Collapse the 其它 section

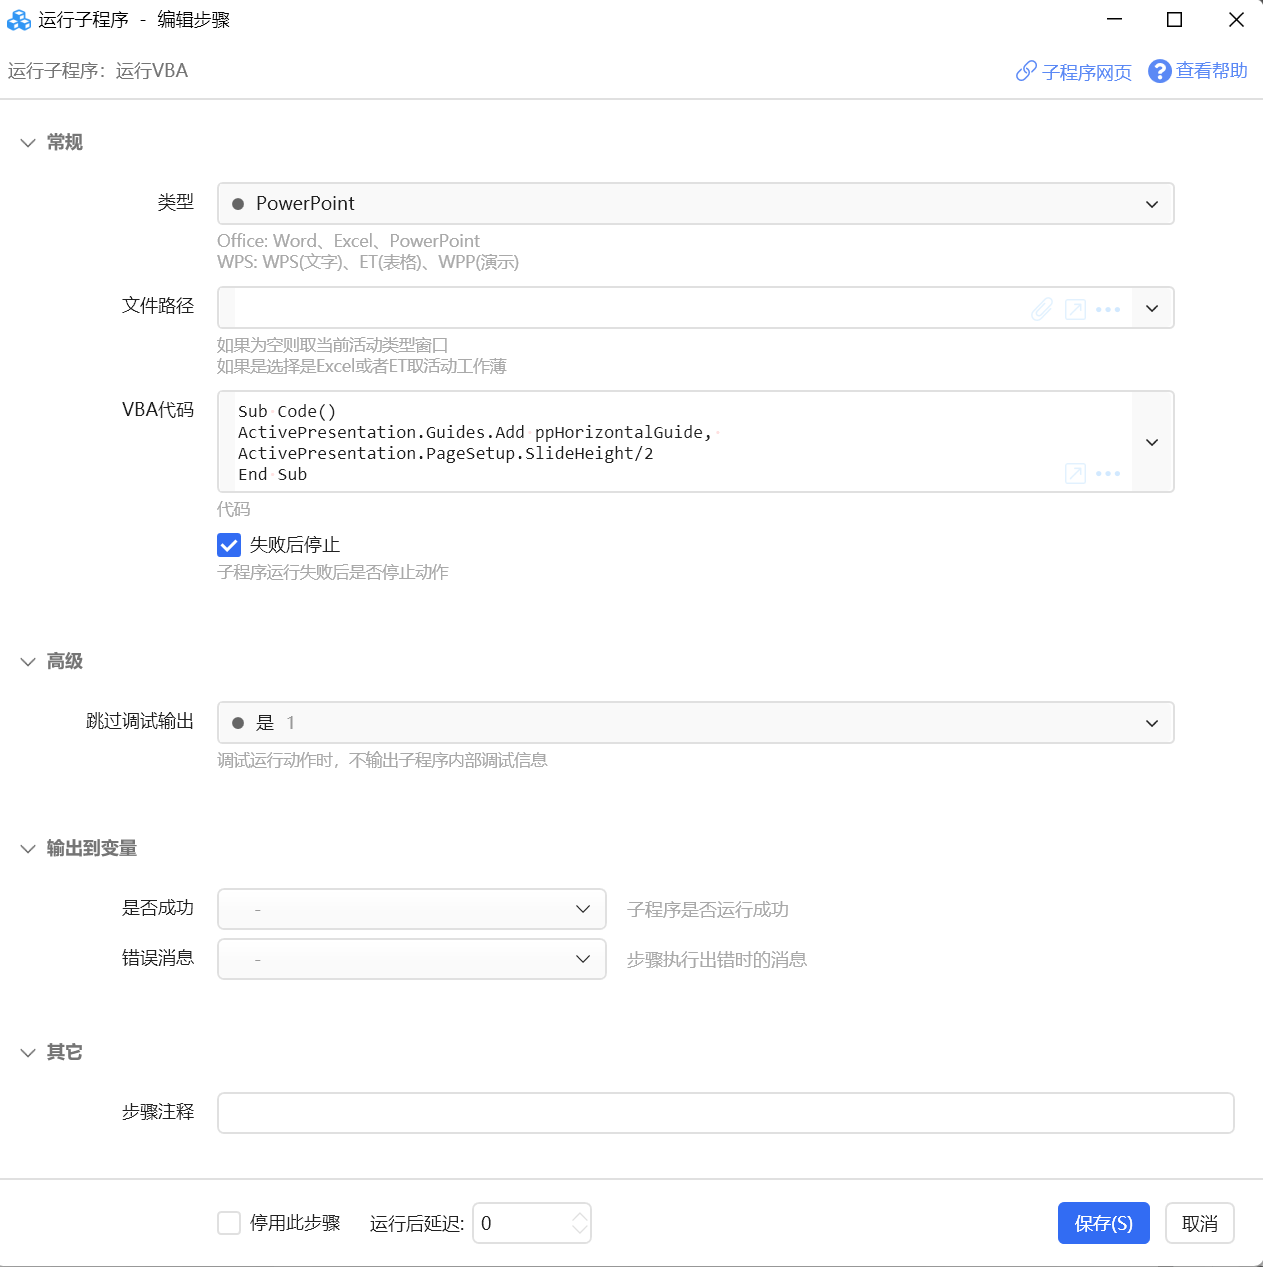[x=28, y=1053]
